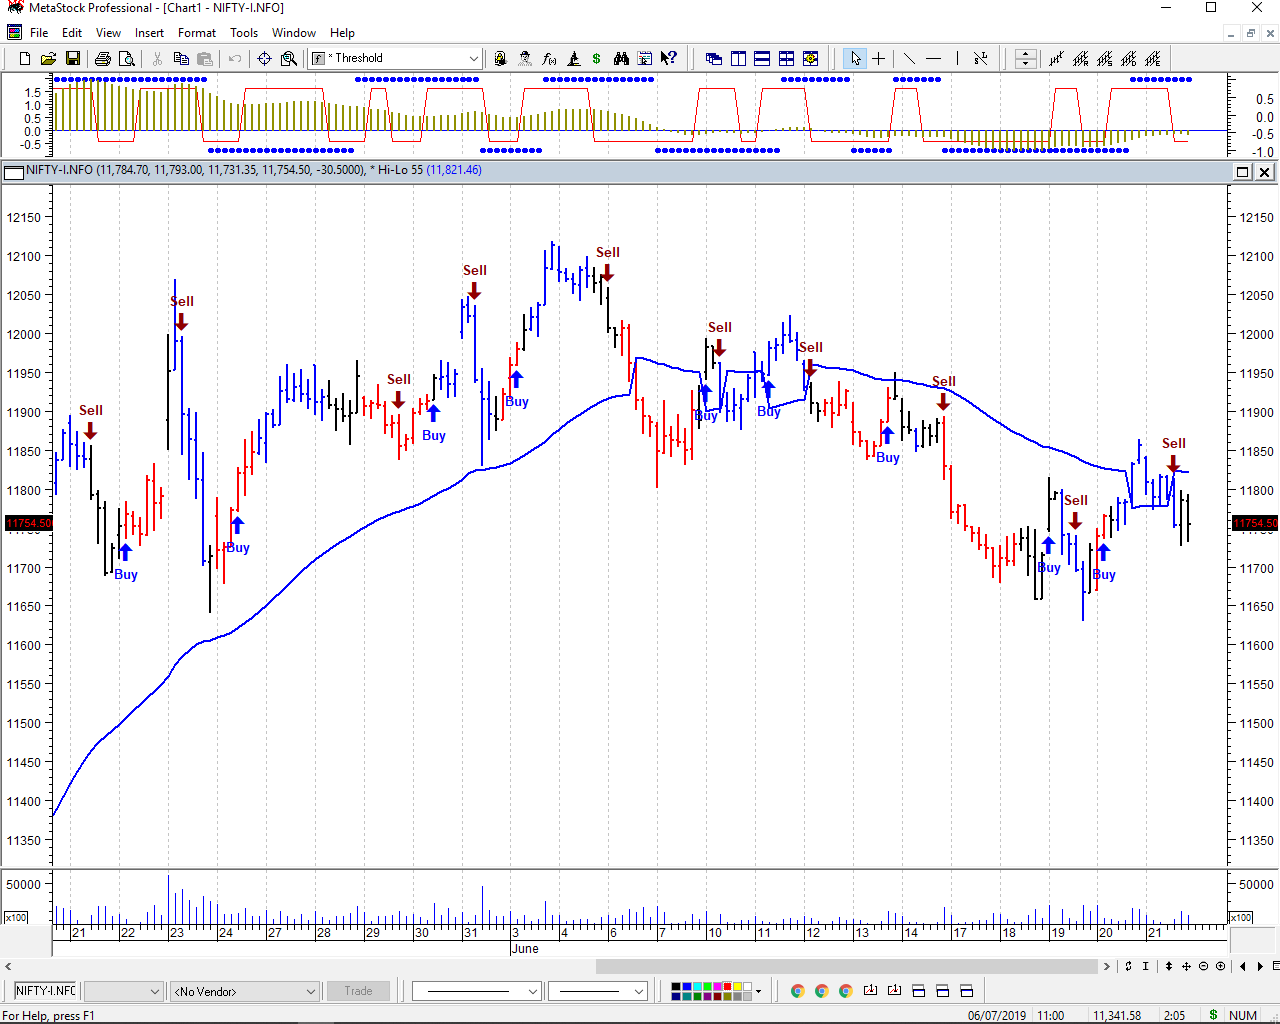This screenshot has width=1280, height=1024.
Task: Click the New document icon
Action: [25, 59]
